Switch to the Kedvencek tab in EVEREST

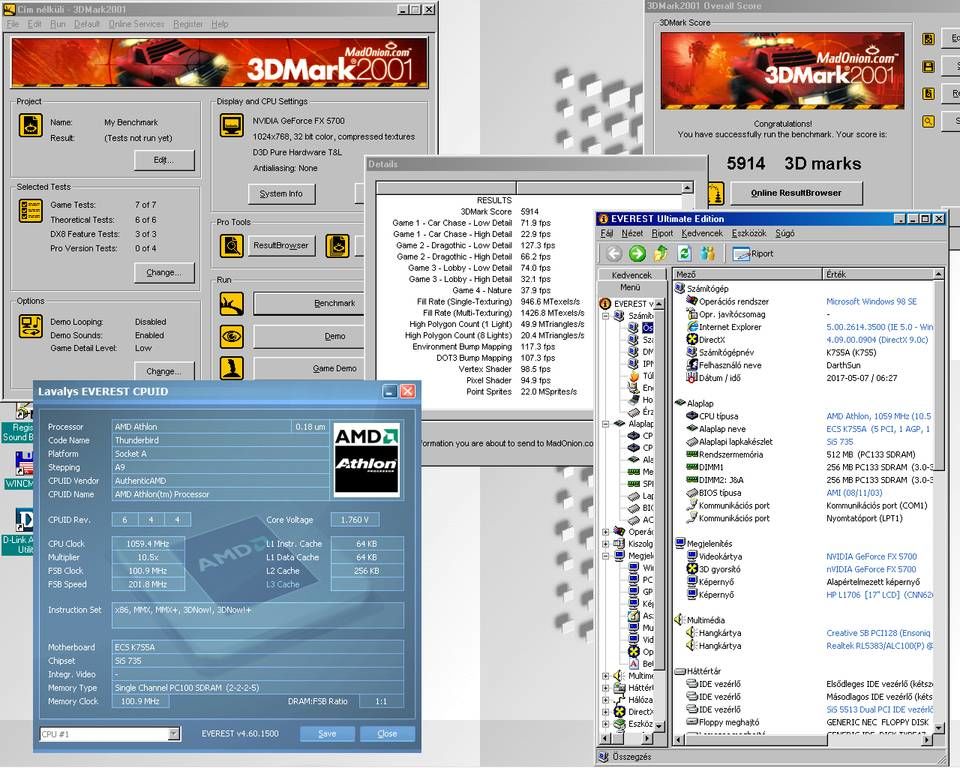pos(632,275)
